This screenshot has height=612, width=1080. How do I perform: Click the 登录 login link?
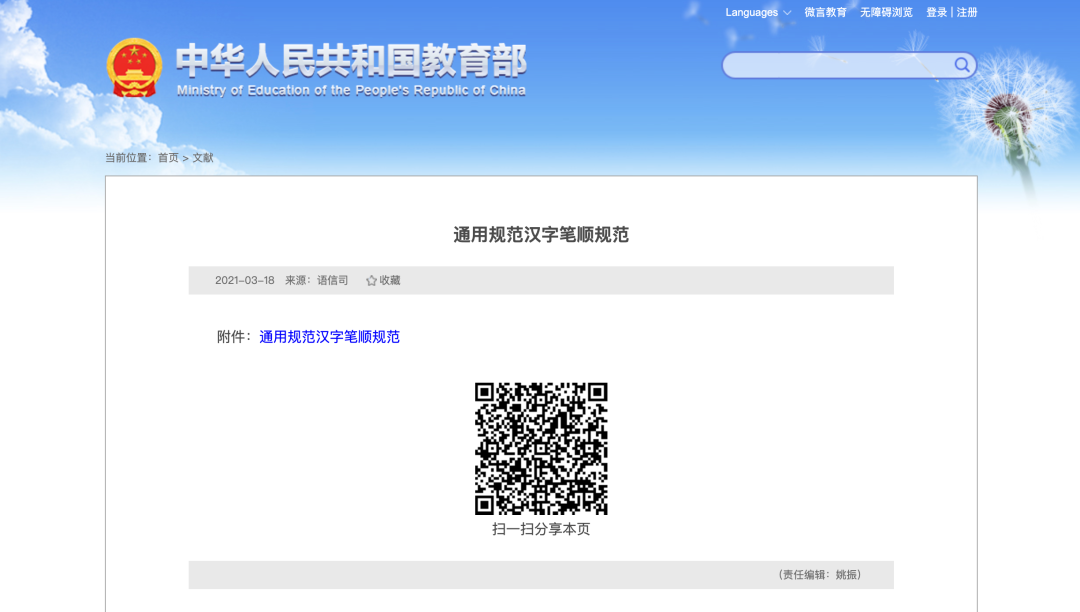(x=936, y=12)
